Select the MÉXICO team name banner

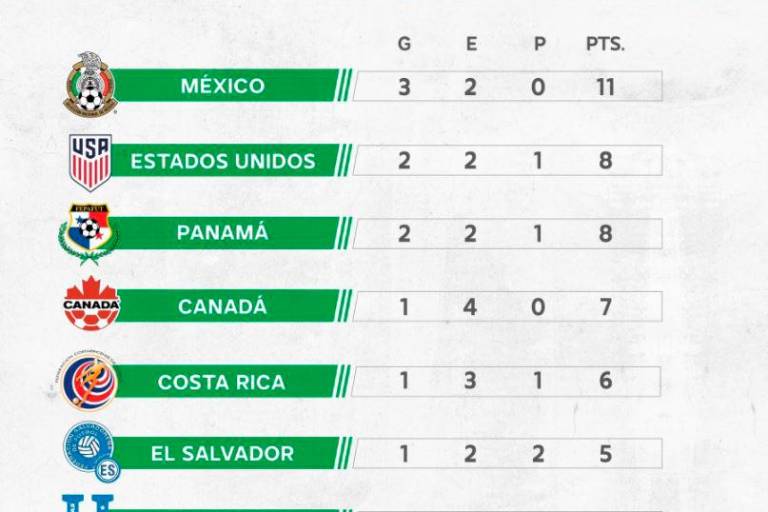(224, 86)
